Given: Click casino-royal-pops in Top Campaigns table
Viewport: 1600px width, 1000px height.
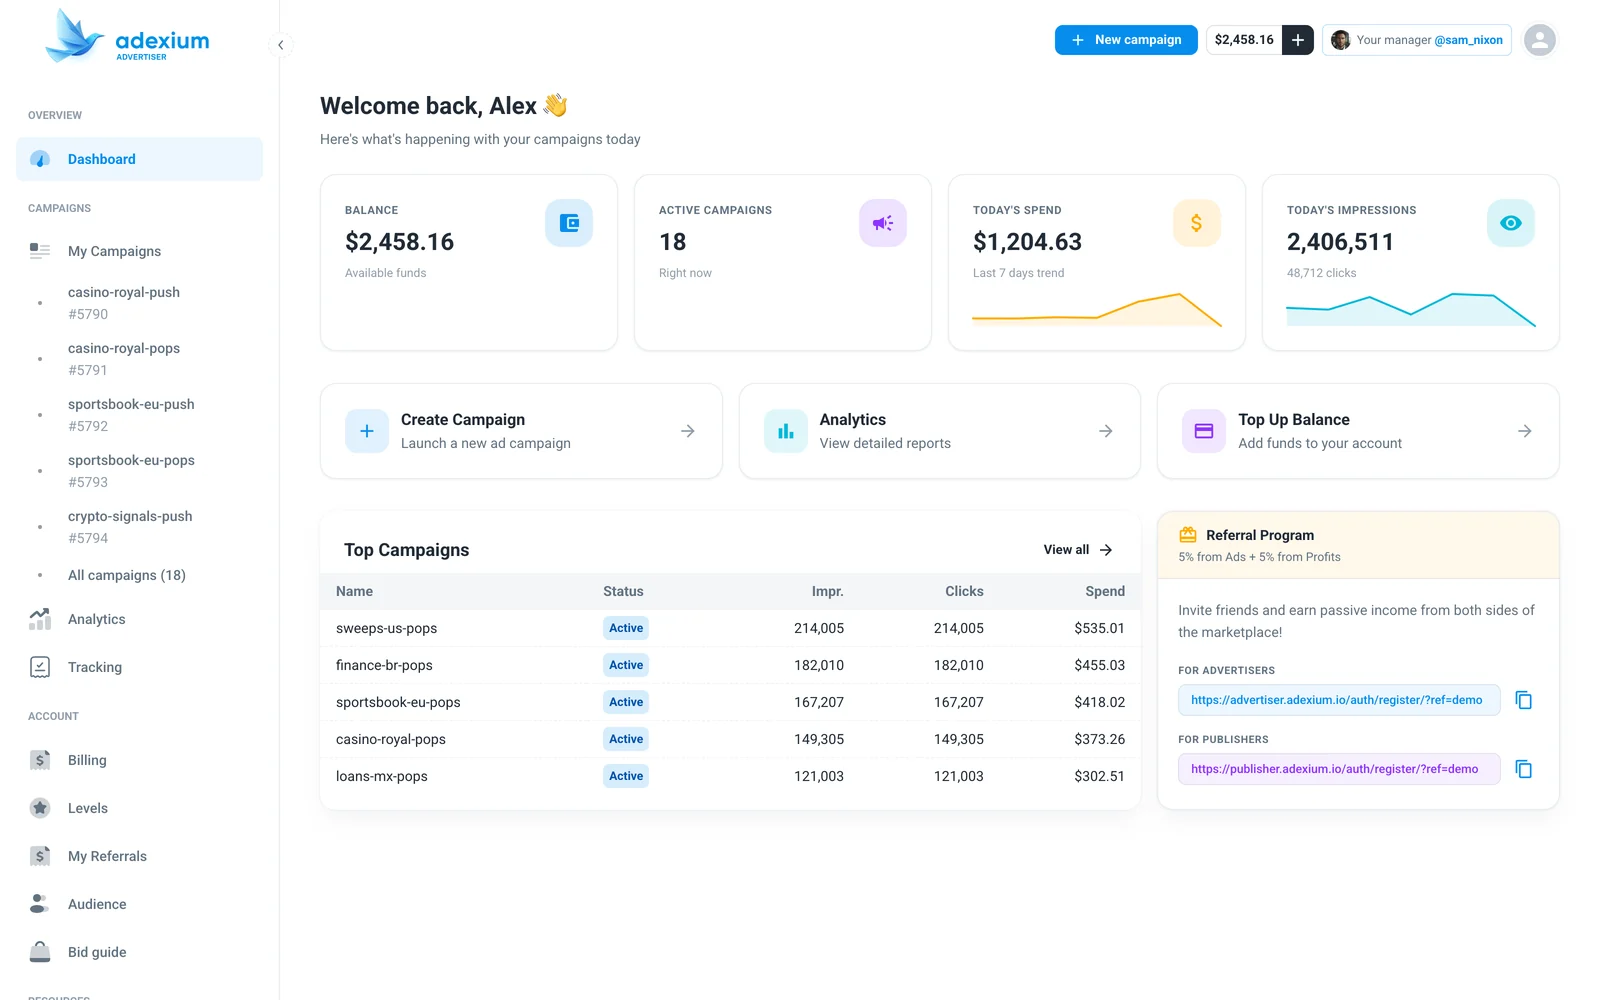Looking at the screenshot, I should tap(391, 739).
